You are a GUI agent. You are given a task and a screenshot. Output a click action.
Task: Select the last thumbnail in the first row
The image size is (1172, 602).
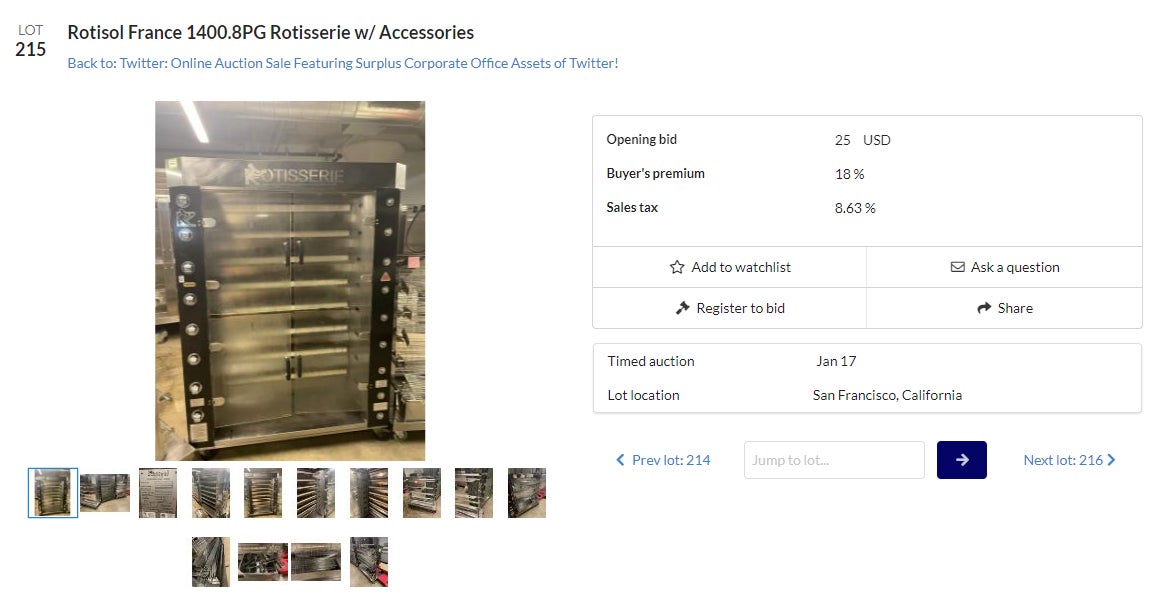point(527,493)
